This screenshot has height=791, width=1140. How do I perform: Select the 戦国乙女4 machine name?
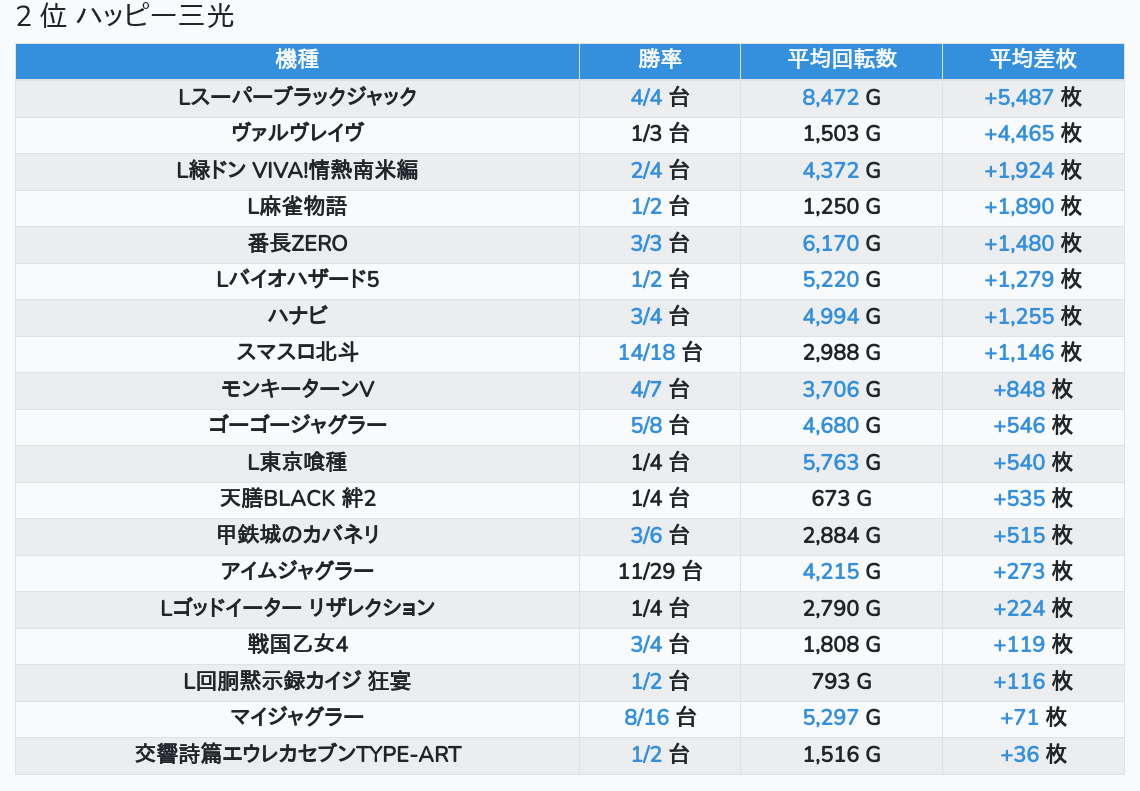click(297, 644)
